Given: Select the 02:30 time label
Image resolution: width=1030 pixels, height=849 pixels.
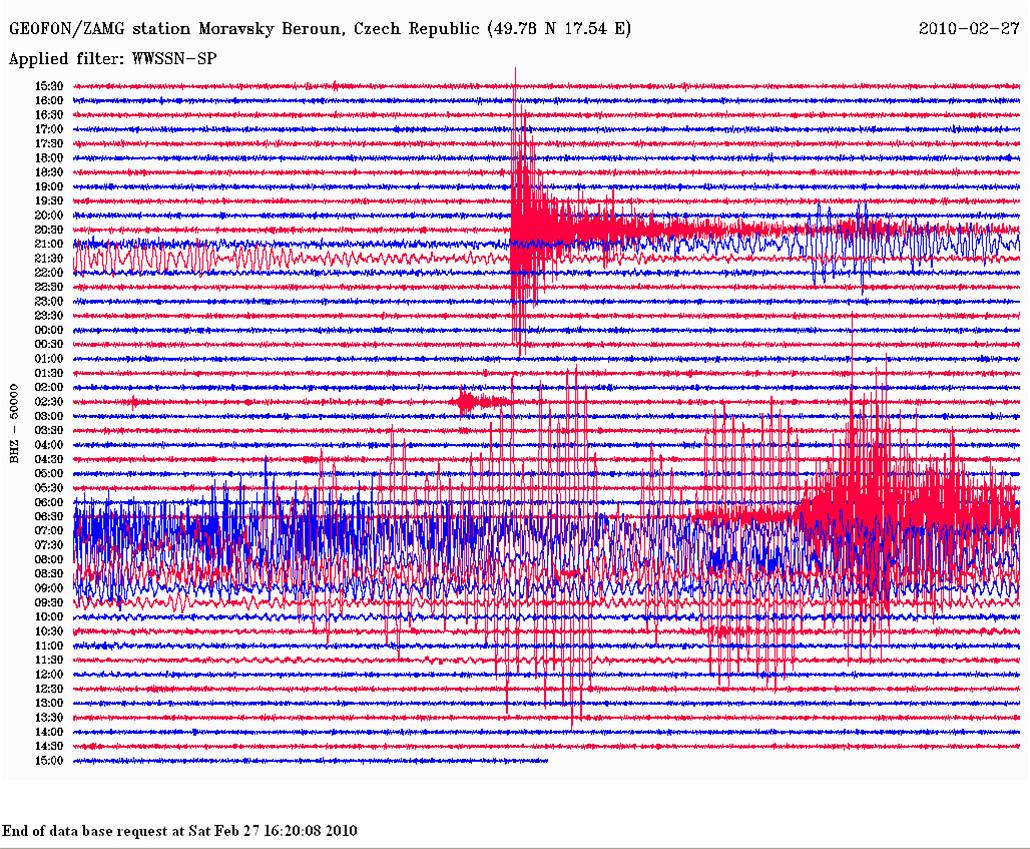Looking at the screenshot, I should pyautogui.click(x=50, y=401).
